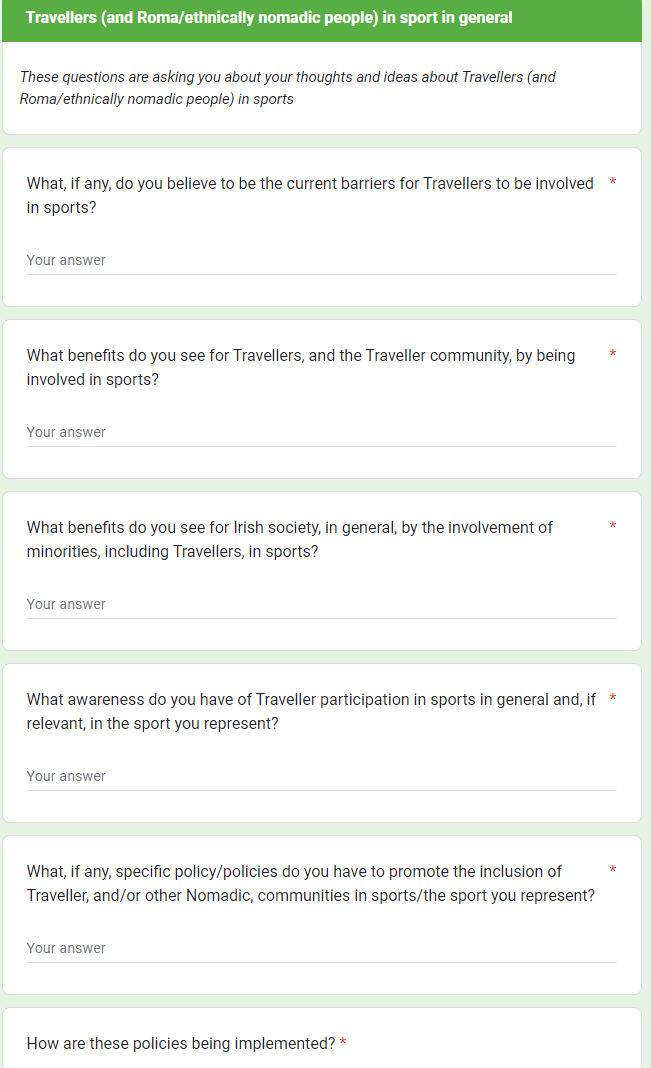Click the required asterisk on Irish society question

(613, 526)
